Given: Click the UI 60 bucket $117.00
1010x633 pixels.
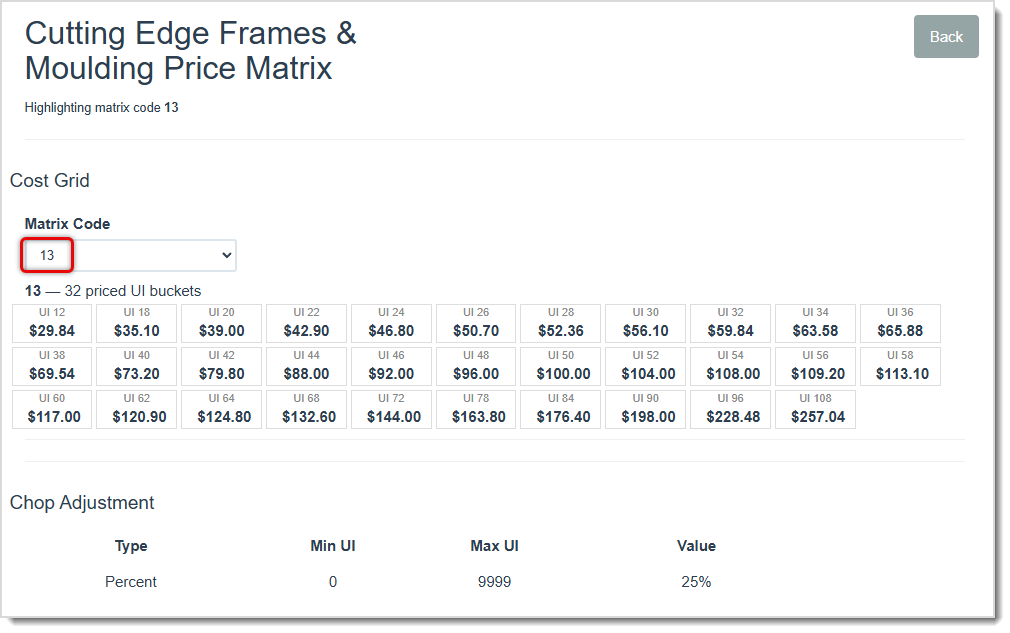Looking at the screenshot, I should [x=52, y=410].
